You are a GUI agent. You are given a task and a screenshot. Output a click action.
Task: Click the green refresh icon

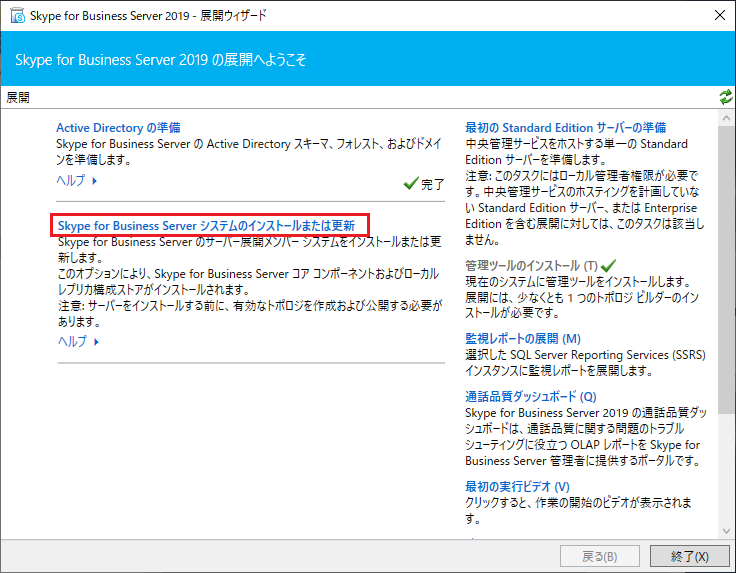pyautogui.click(x=725, y=97)
